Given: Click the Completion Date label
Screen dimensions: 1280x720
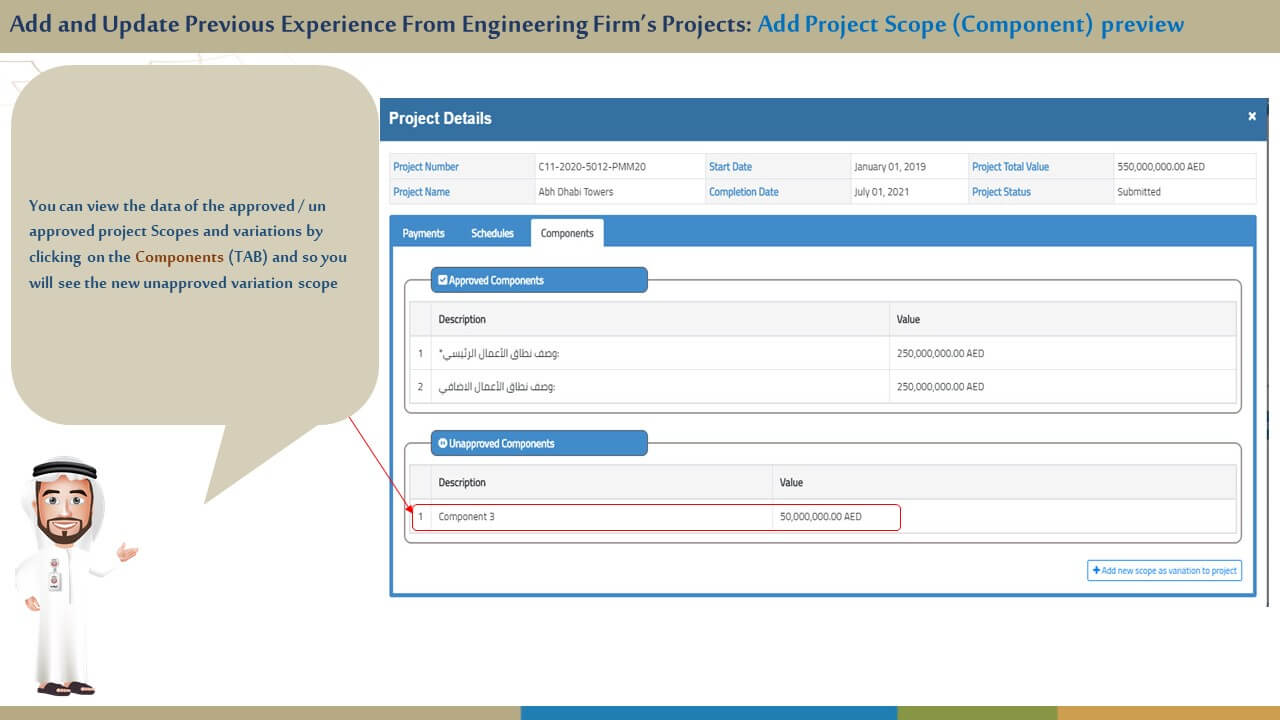Looking at the screenshot, I should coord(743,192).
